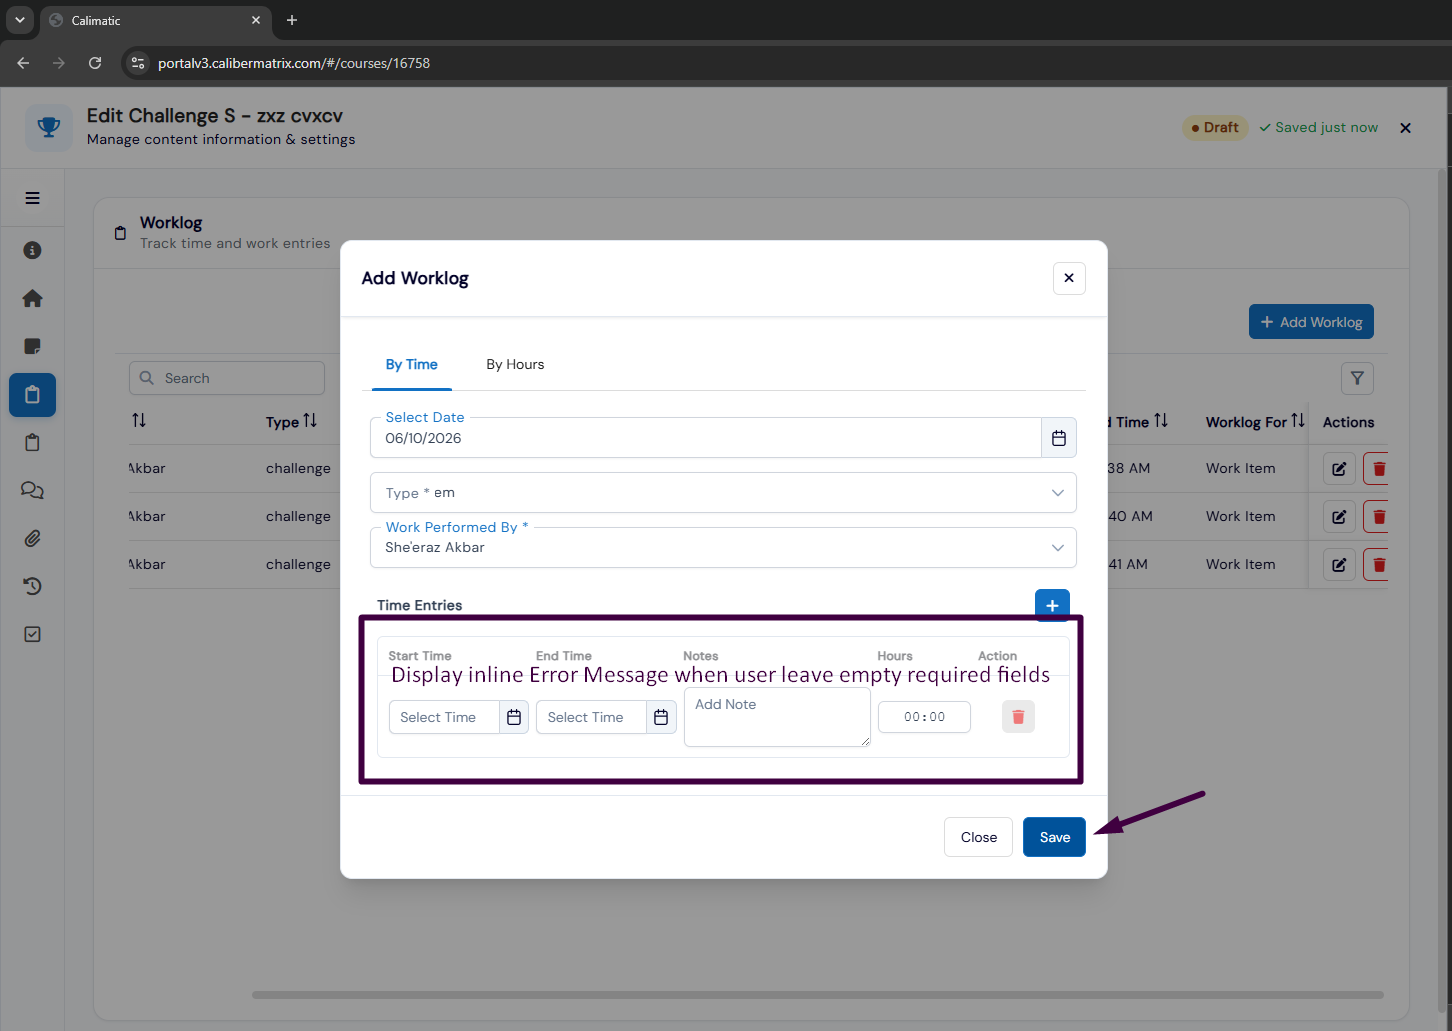Sort by the Type column

click(x=310, y=421)
